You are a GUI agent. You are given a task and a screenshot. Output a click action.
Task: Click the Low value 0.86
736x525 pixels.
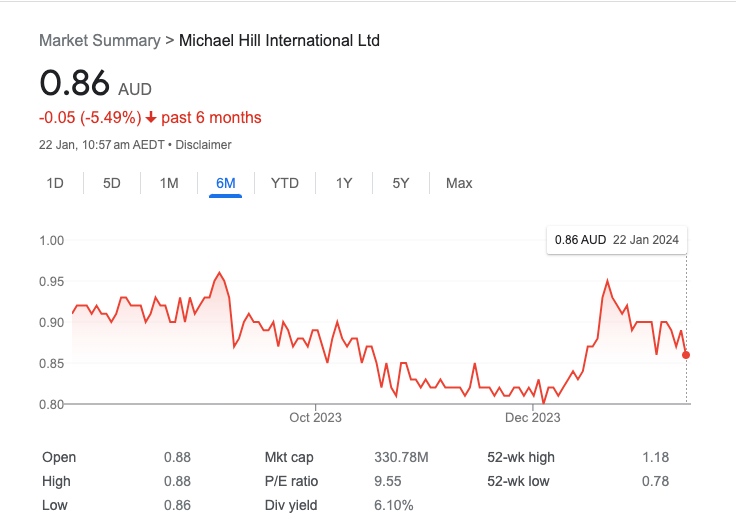177,505
